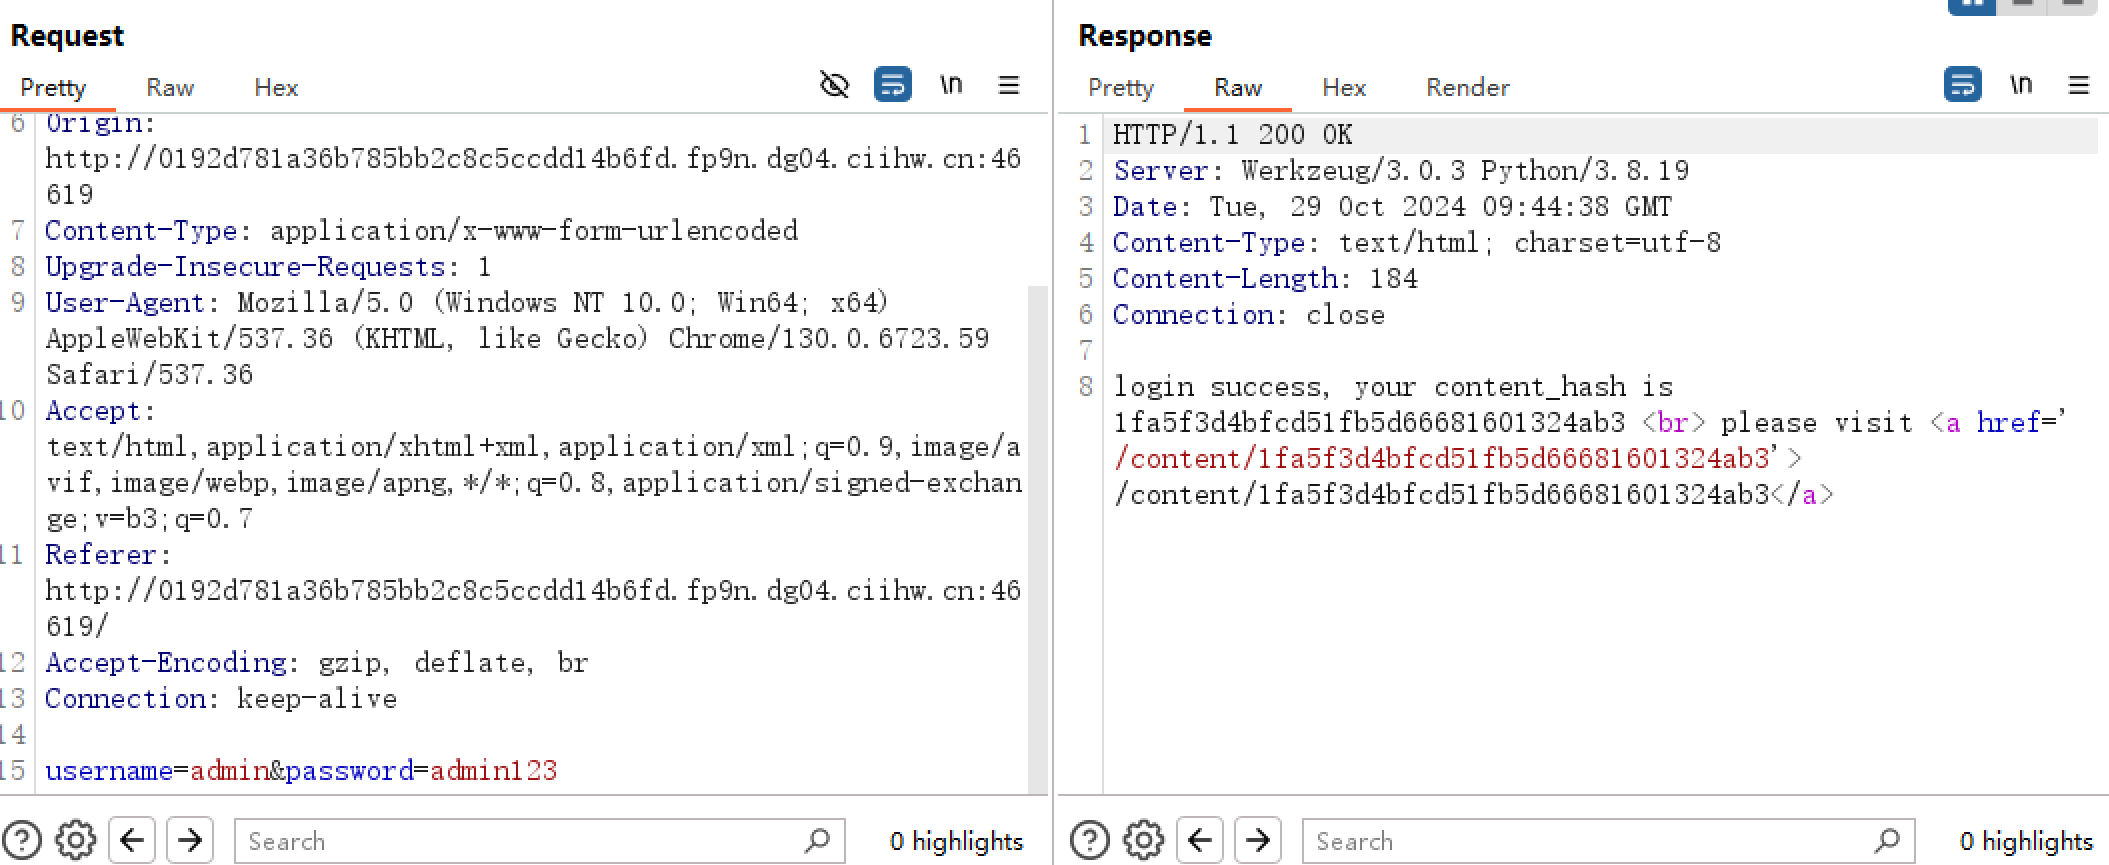The height and width of the screenshot is (865, 2109).
Task: Click the Response panel title
Action: pyautogui.click(x=1145, y=36)
